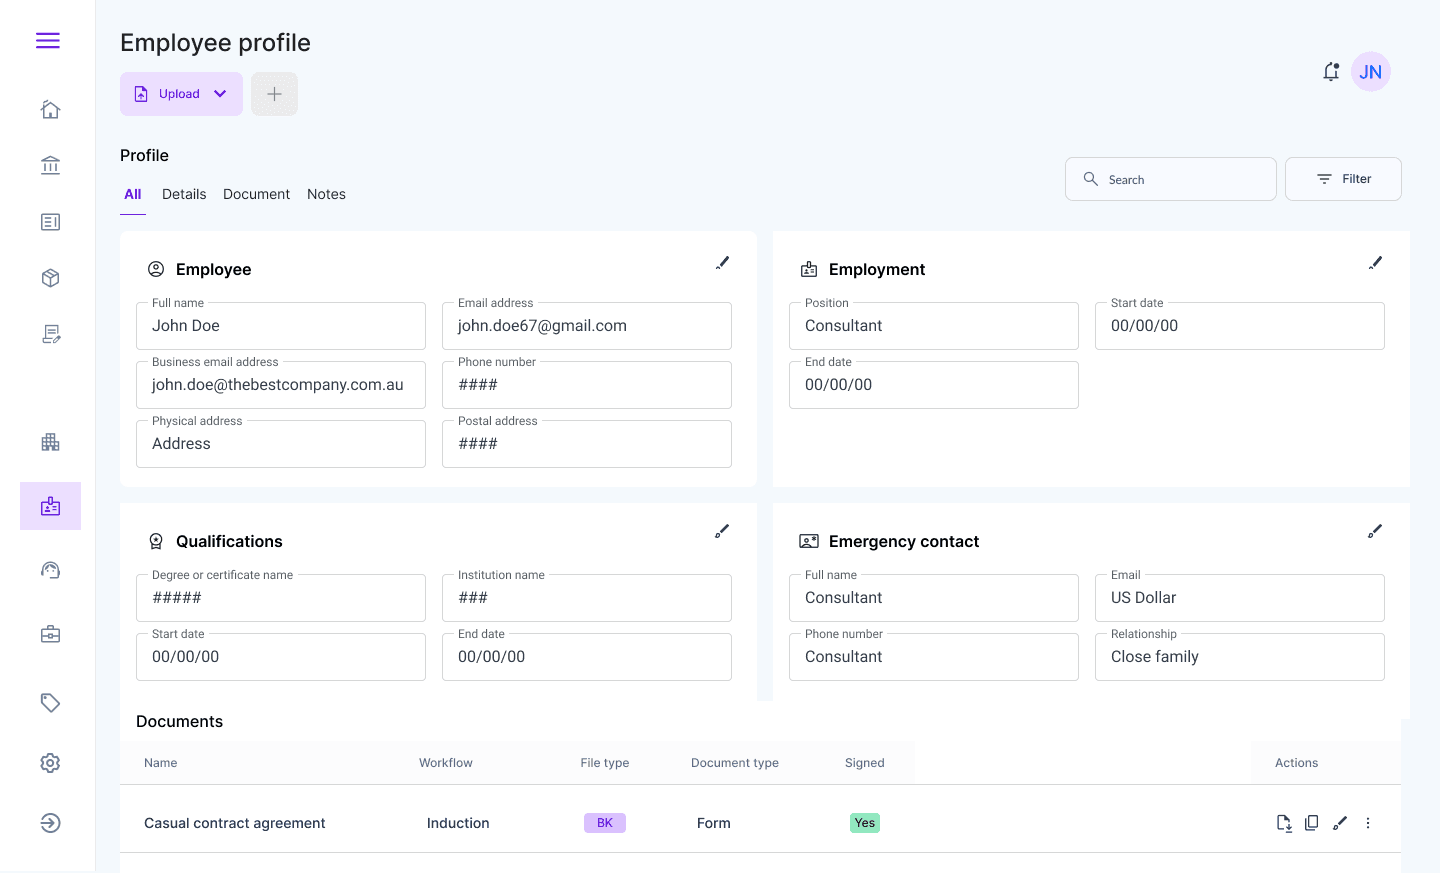Screen dimensions: 1440x873
Task: Click Emergency contact Phone number field
Action: coord(934,657)
